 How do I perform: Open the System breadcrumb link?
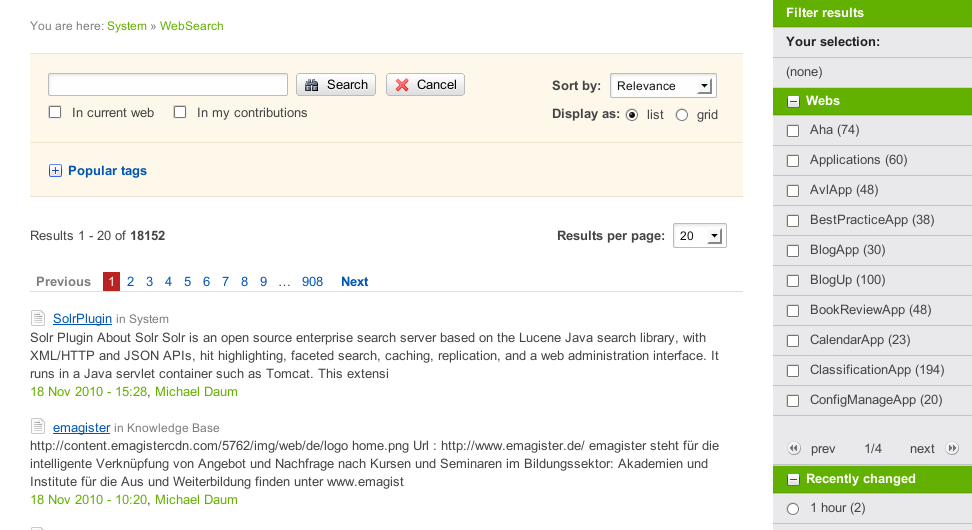click(x=127, y=26)
